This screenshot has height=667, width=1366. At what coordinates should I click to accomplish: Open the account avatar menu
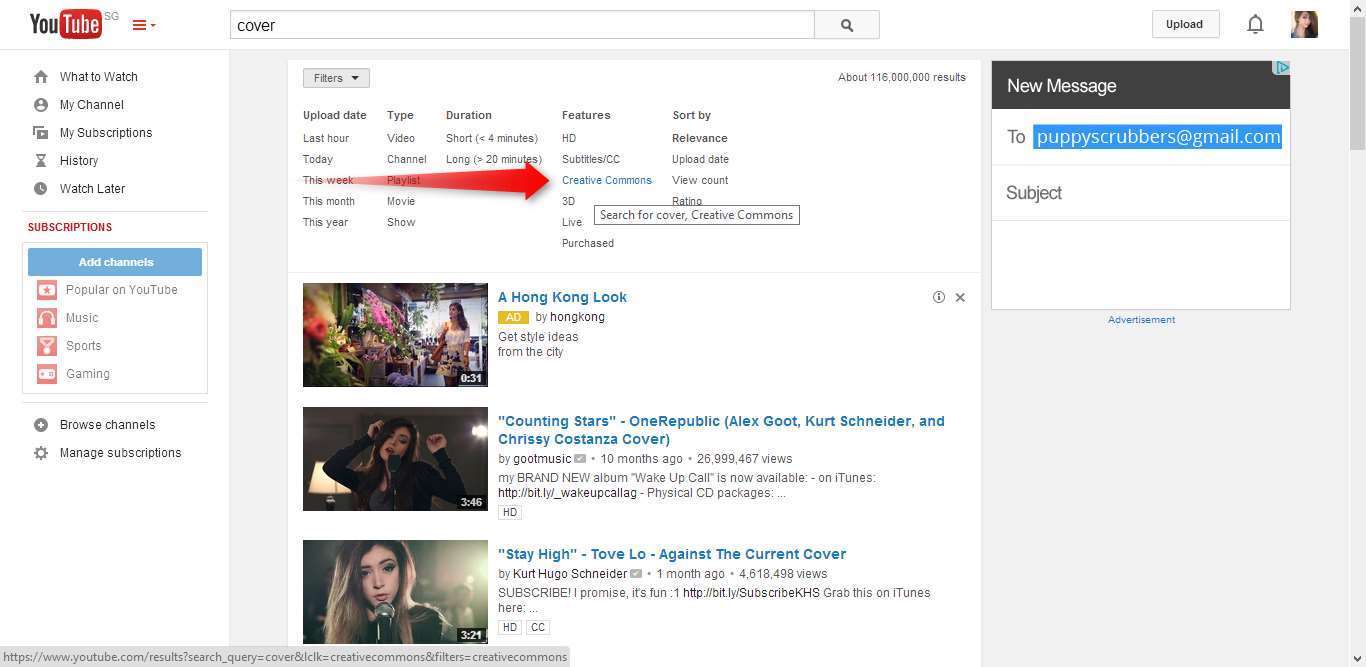(1304, 24)
